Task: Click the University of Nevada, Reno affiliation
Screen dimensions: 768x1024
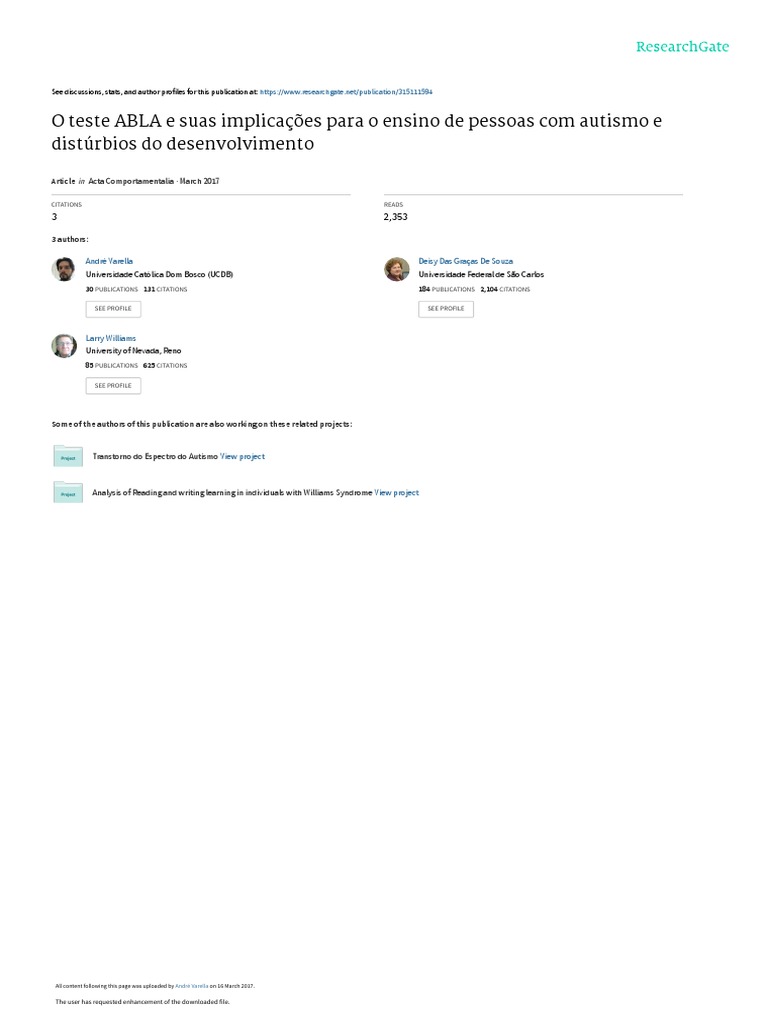Action: 134,351
